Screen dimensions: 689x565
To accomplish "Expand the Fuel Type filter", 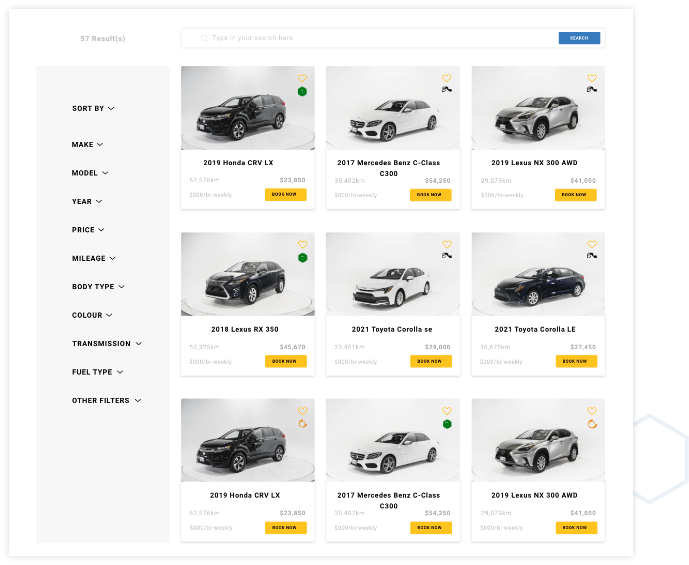I will point(97,372).
